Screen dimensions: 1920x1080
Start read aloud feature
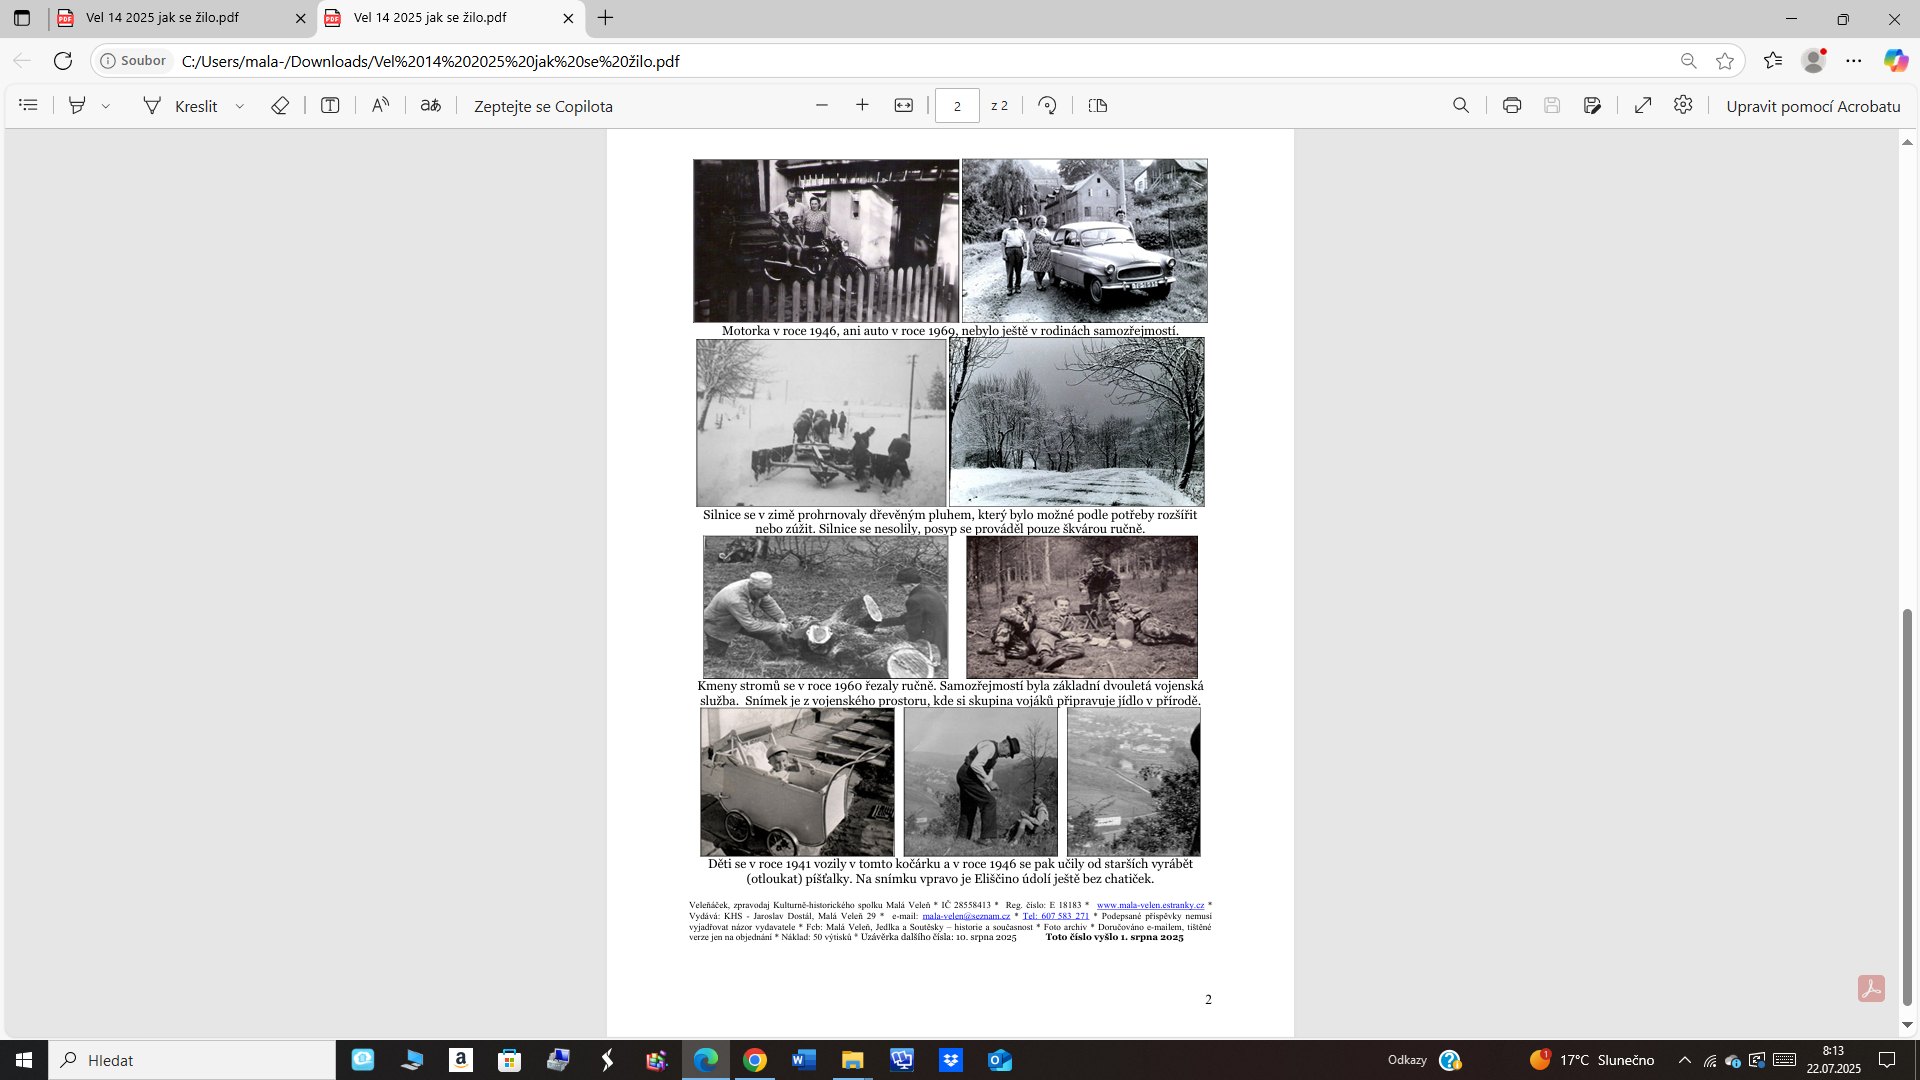pyautogui.click(x=380, y=105)
